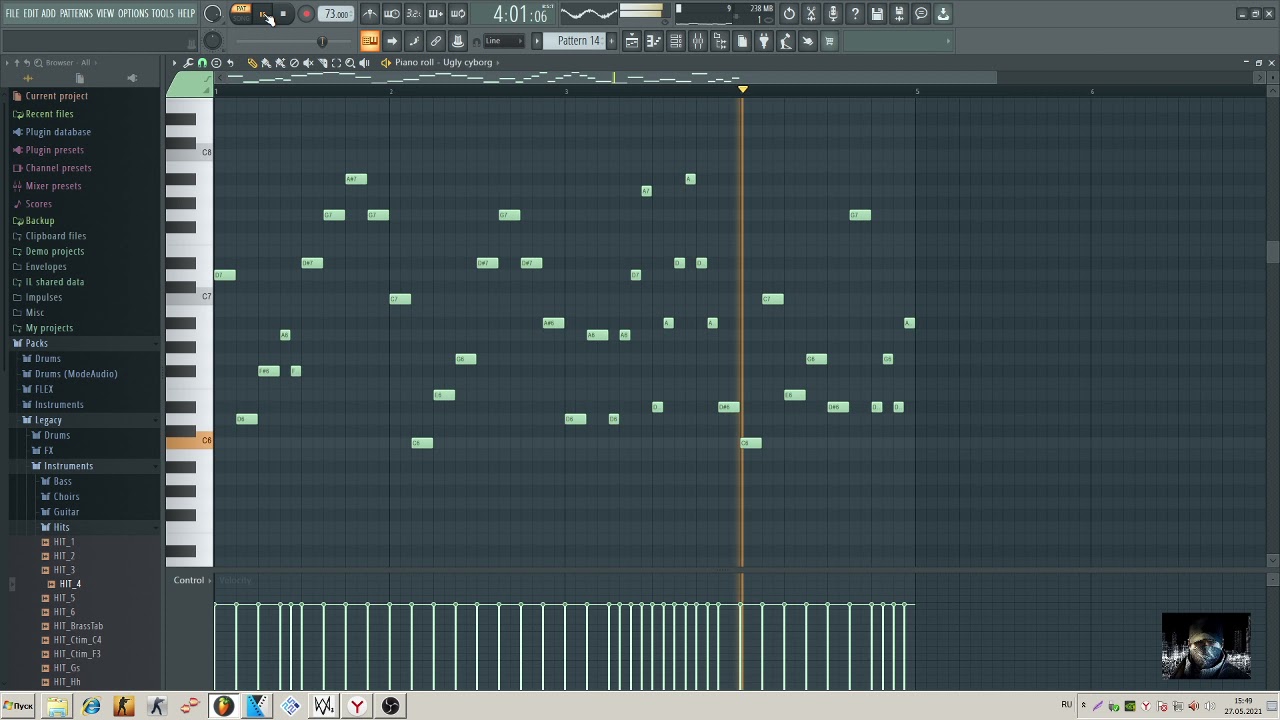Enable the Record button
Image resolution: width=1280 pixels, height=720 pixels.
click(306, 14)
